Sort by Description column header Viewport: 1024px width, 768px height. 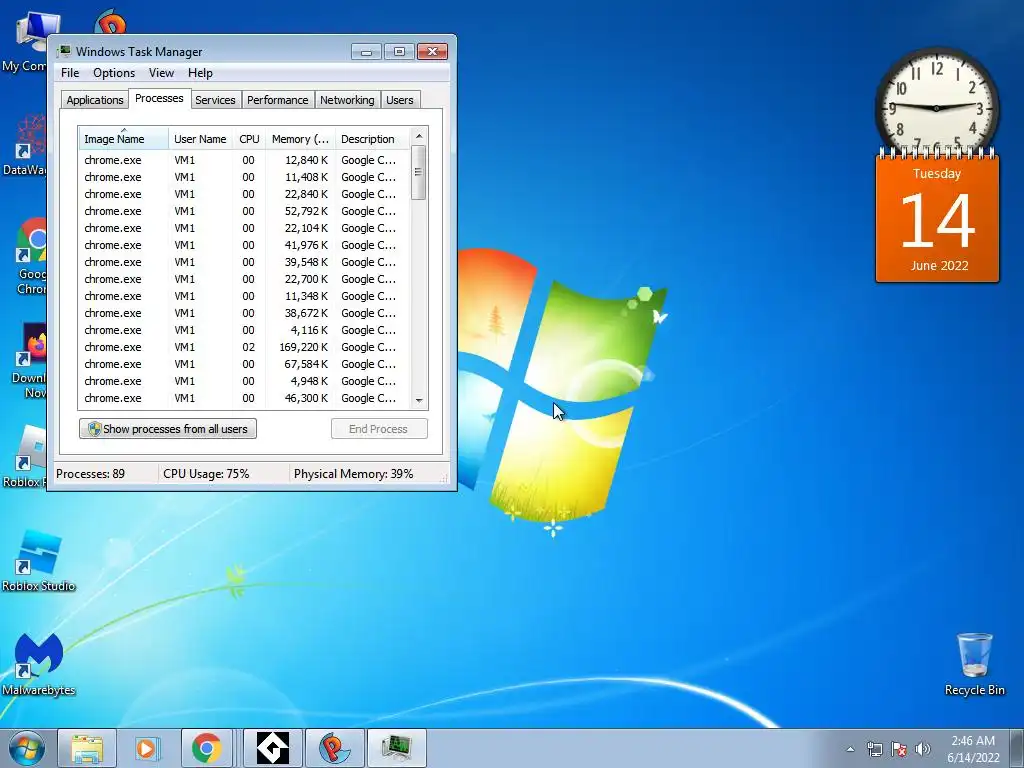pyautogui.click(x=372, y=139)
